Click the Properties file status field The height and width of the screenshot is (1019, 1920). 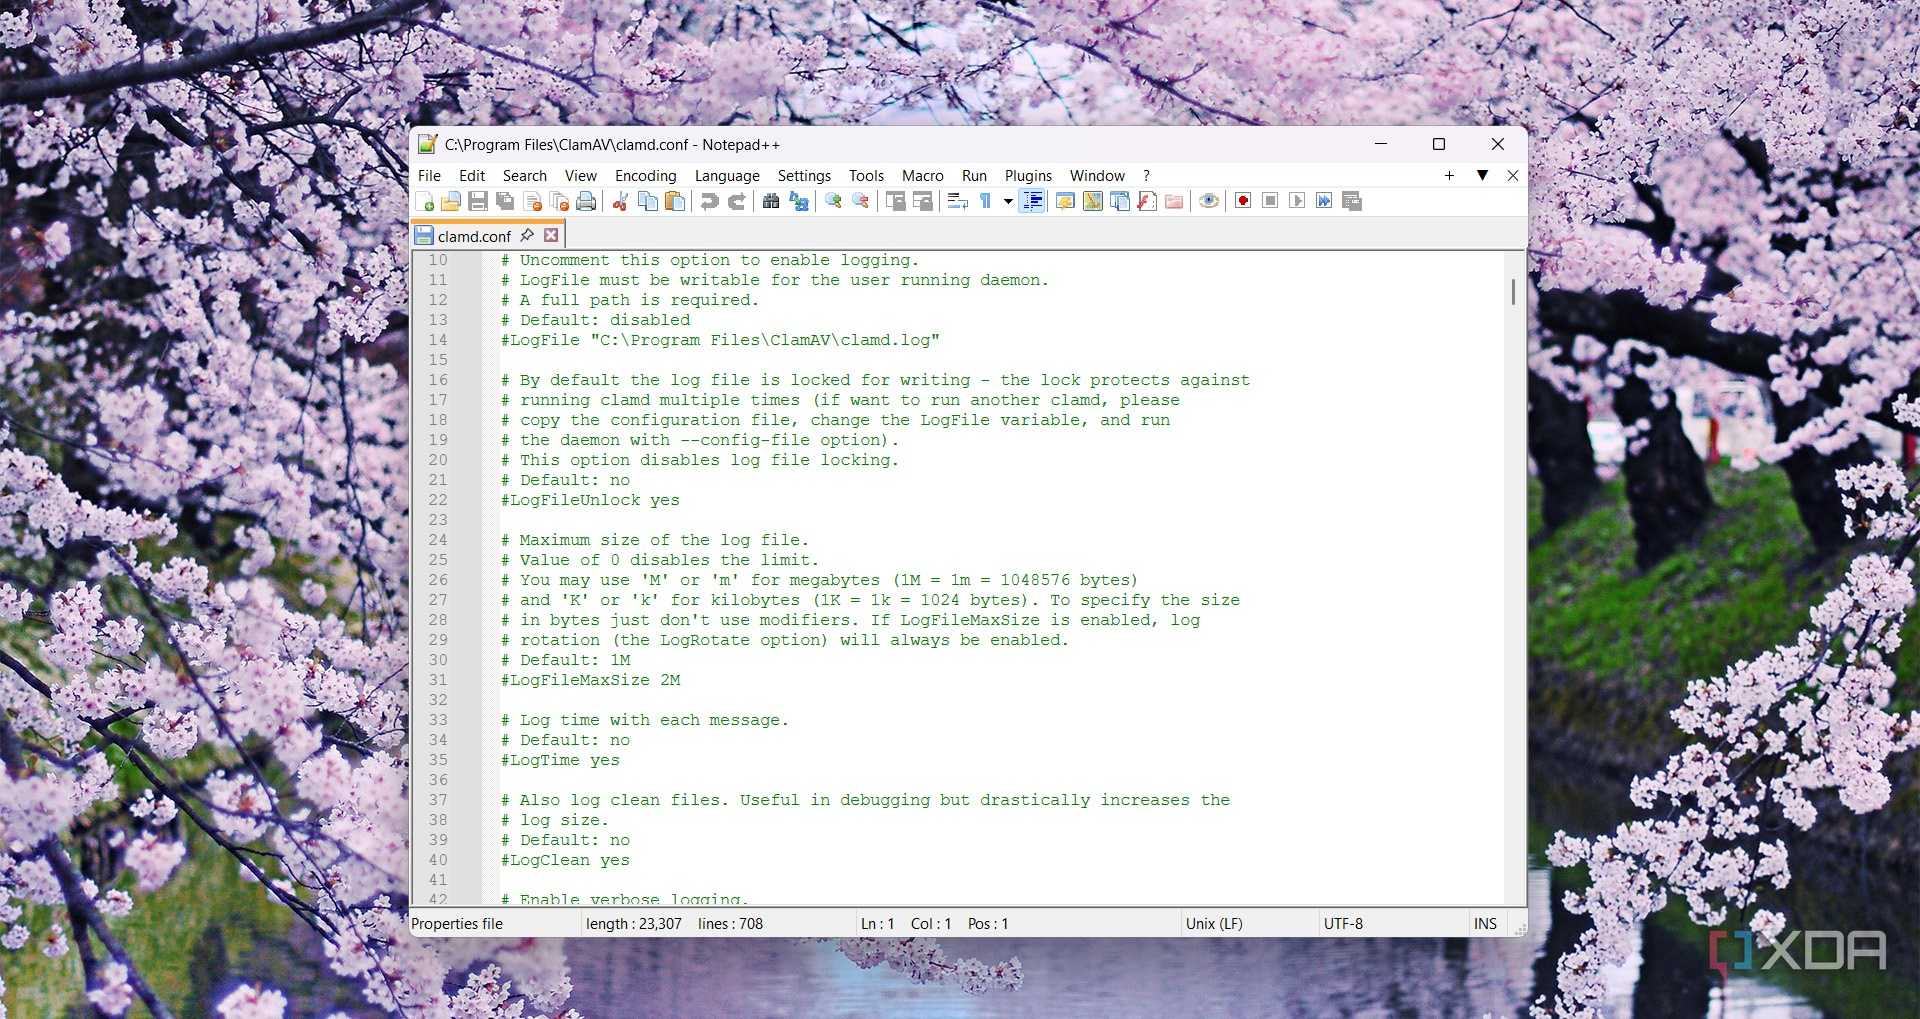pyautogui.click(x=494, y=924)
